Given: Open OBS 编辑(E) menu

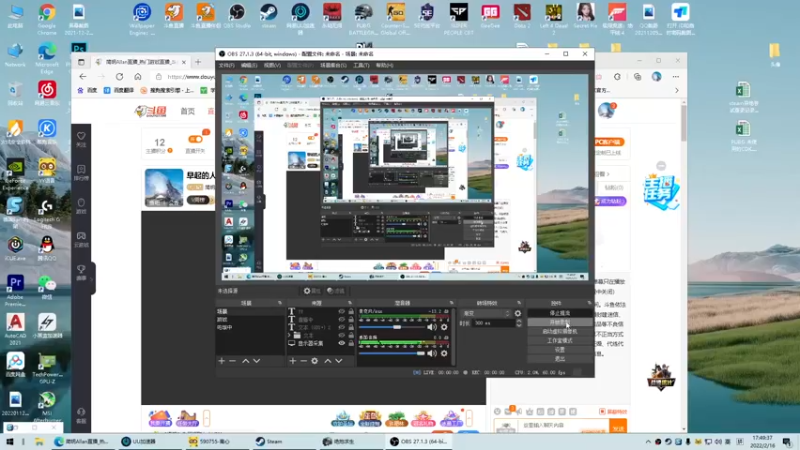Looking at the screenshot, I should click(x=249, y=65).
